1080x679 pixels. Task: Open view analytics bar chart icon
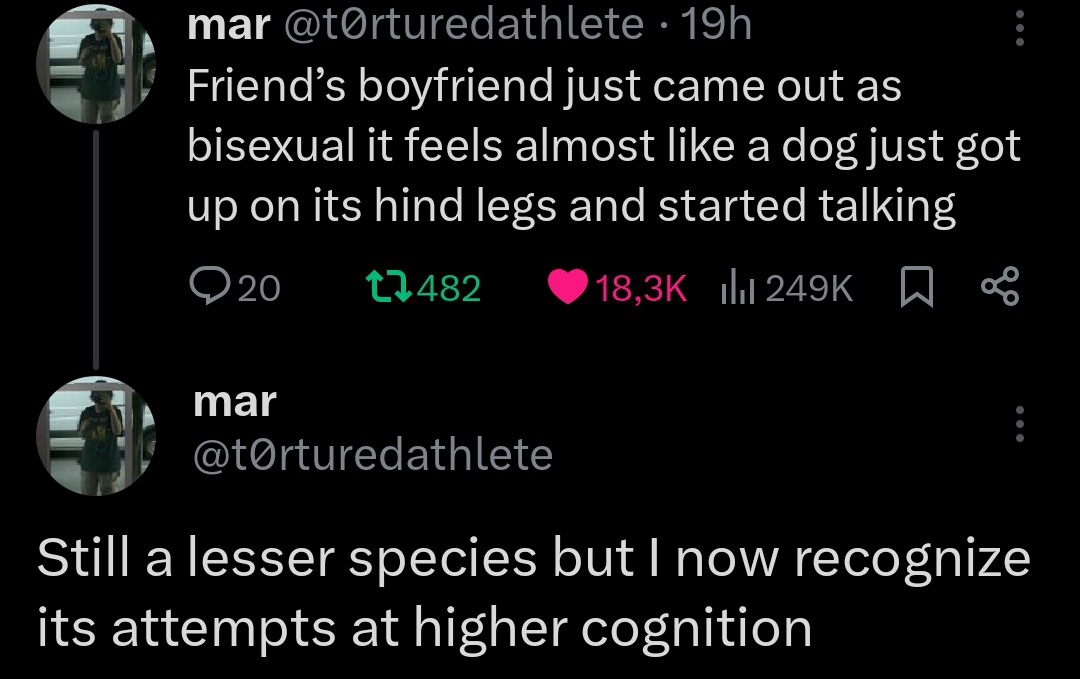pyautogui.click(x=735, y=288)
